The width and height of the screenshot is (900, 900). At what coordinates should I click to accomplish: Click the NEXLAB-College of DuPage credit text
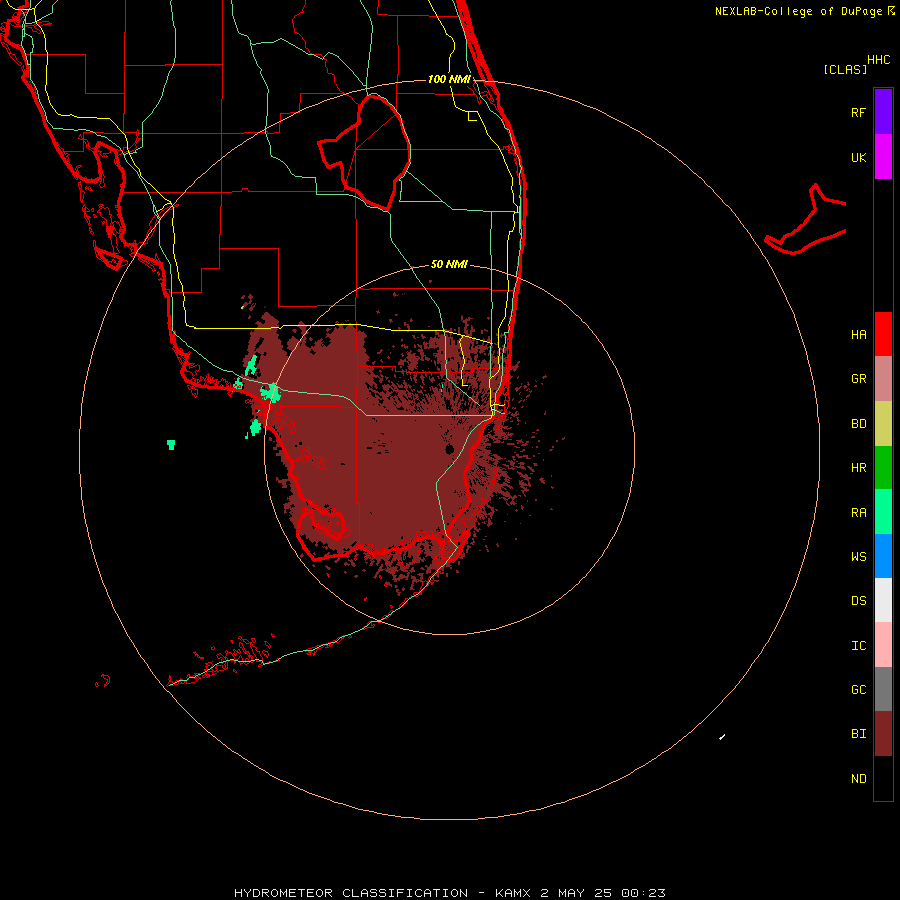[x=798, y=11]
